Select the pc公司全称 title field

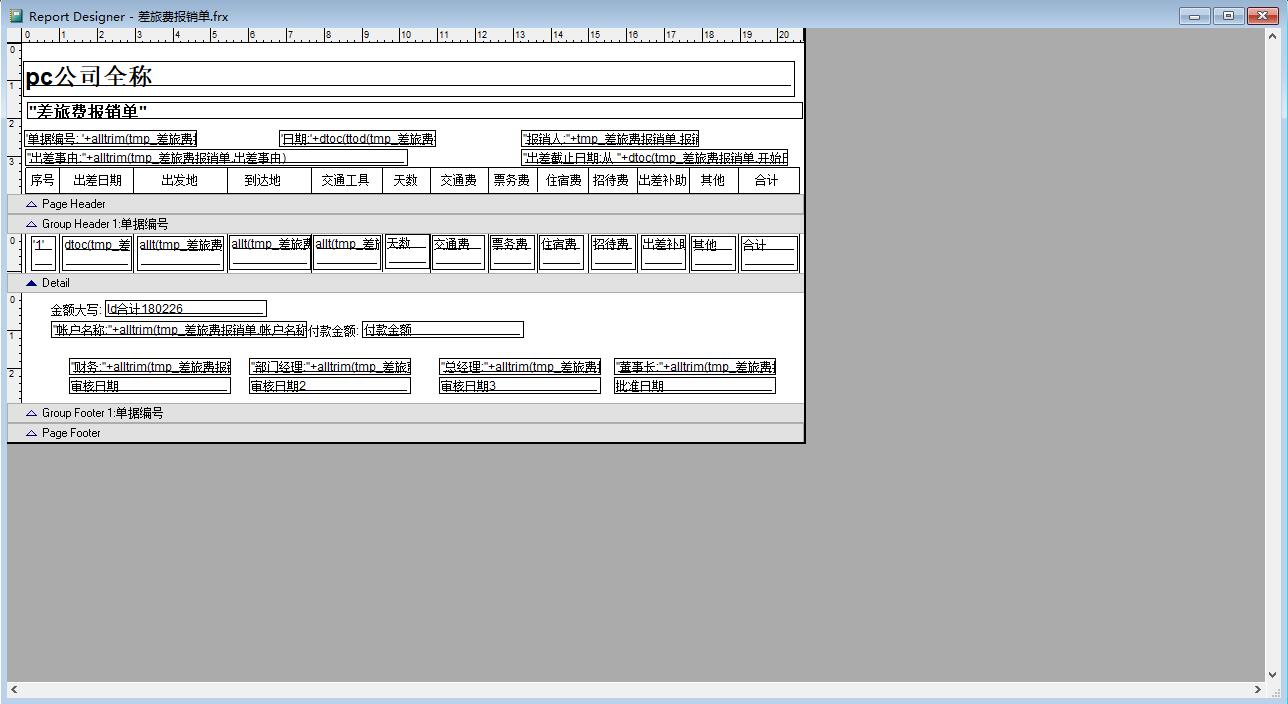[408, 78]
